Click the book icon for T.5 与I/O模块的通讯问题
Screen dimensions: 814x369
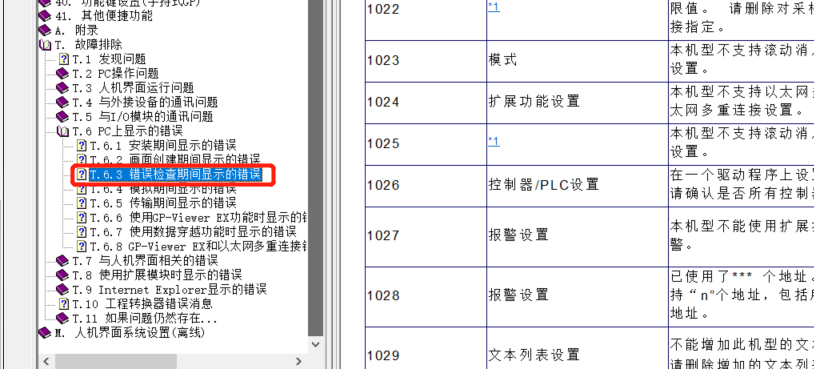tap(62, 117)
